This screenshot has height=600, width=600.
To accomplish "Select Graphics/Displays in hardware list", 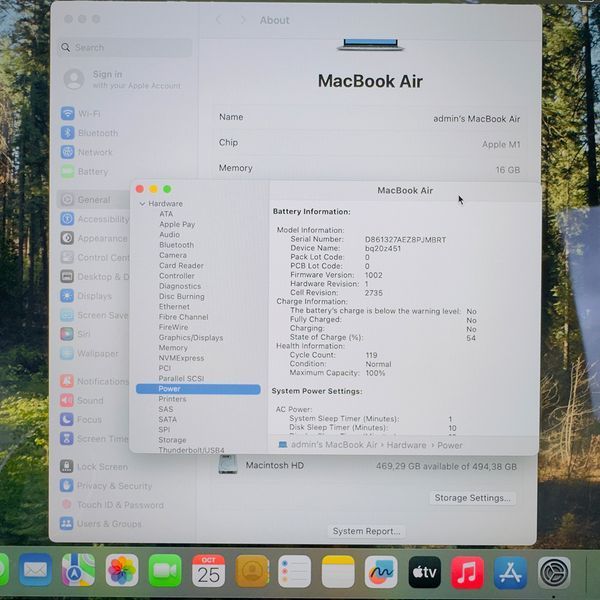I will 191,338.
